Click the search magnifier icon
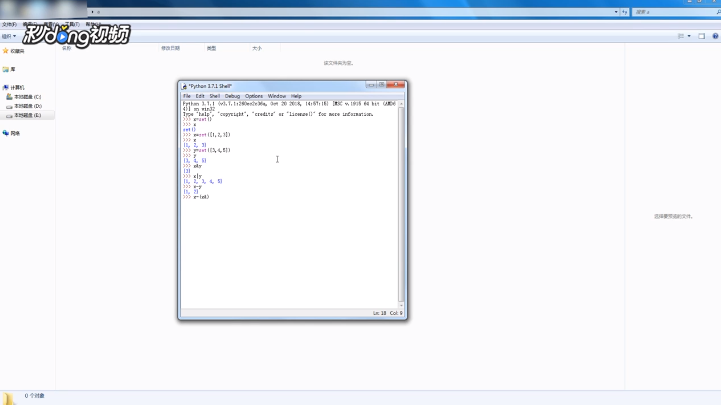The height and width of the screenshot is (405, 721). [x=718, y=12]
